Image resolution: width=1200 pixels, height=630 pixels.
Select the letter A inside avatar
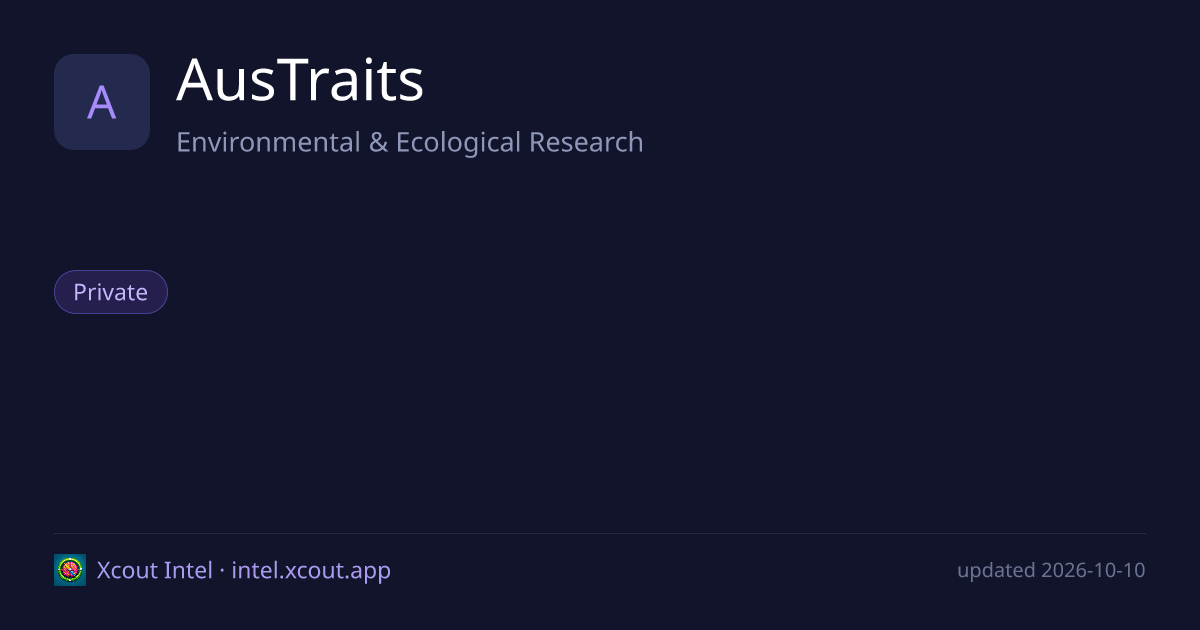pyautogui.click(x=102, y=103)
